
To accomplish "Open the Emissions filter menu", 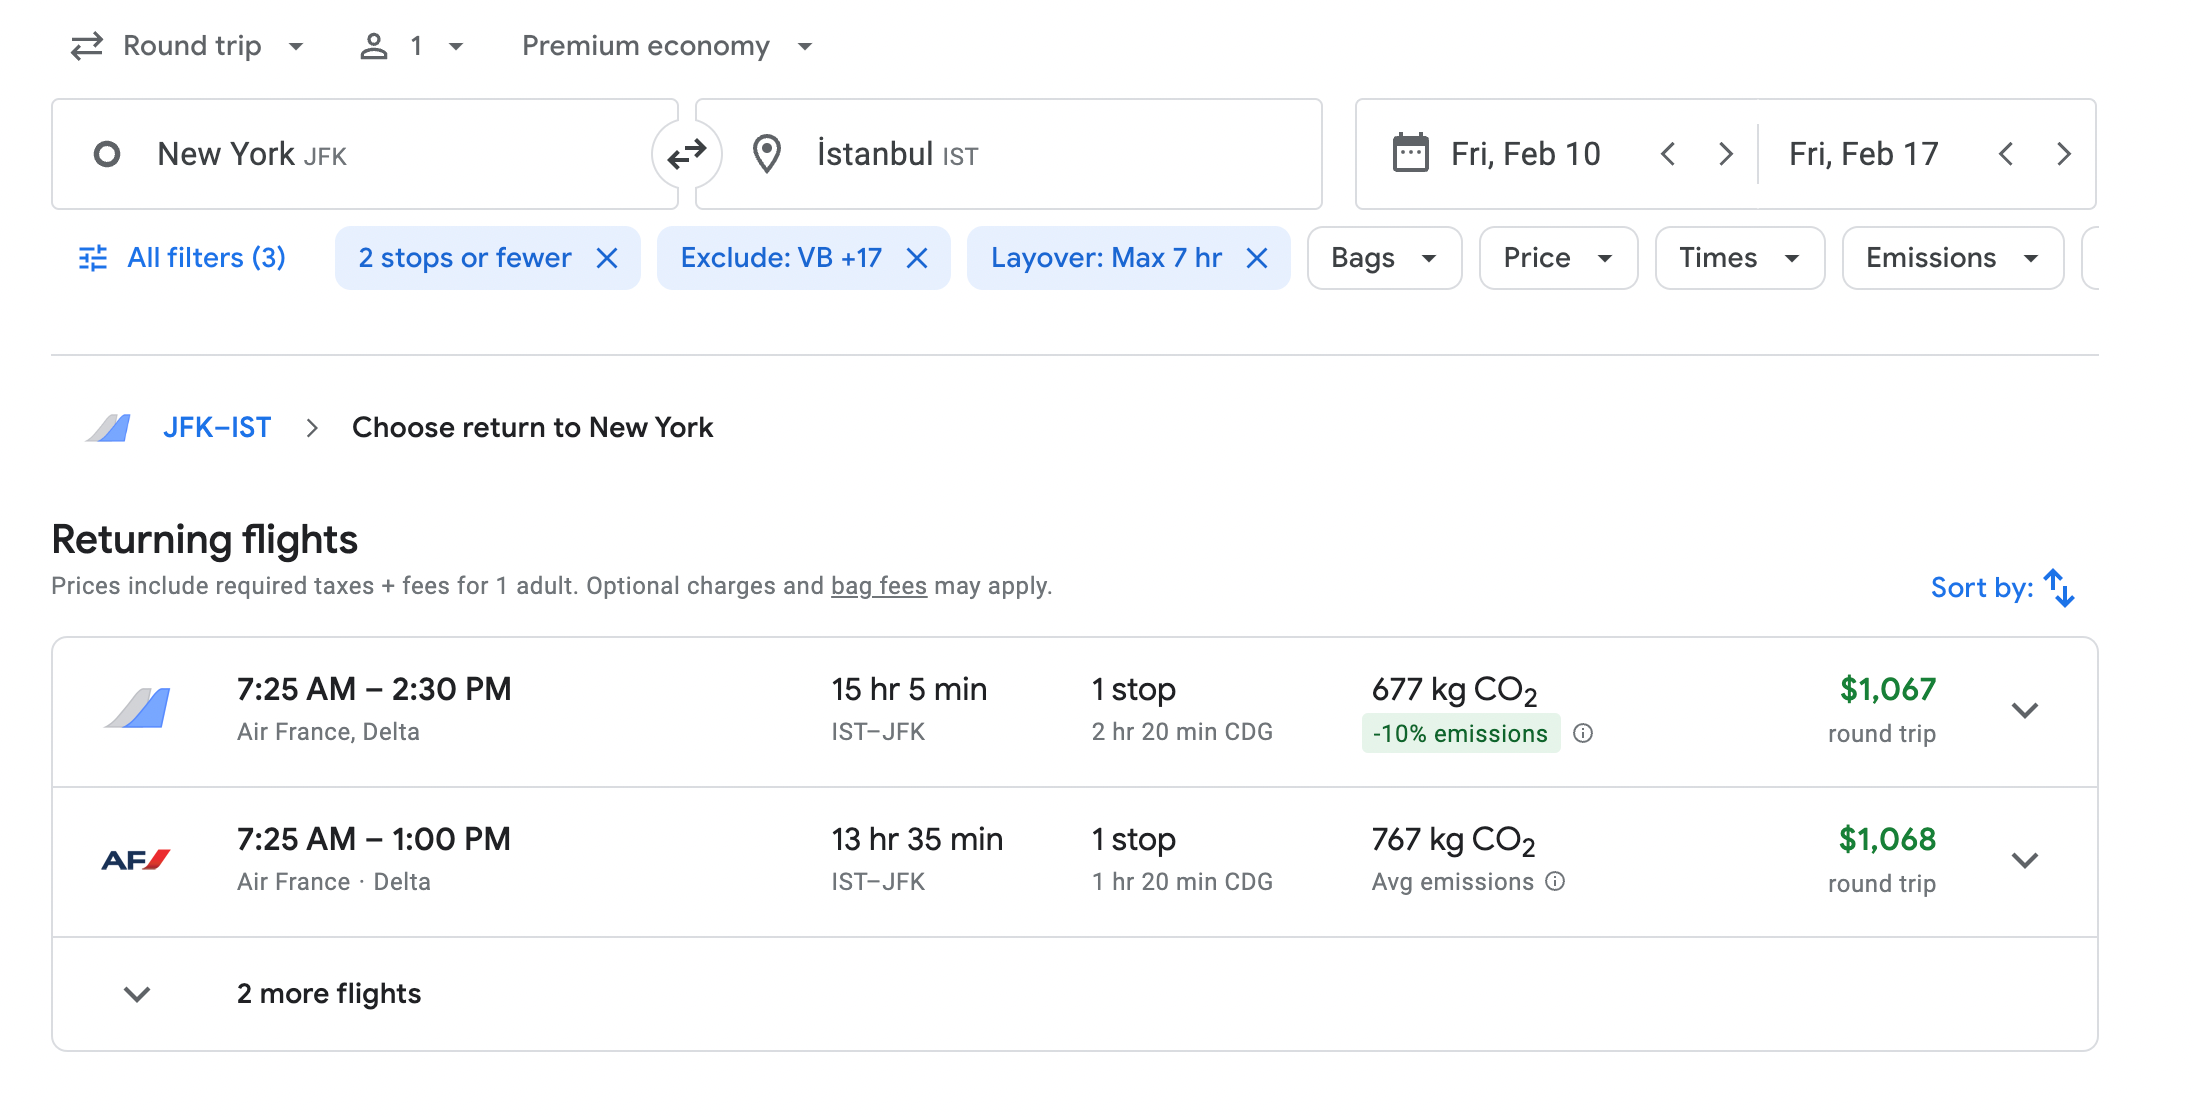I will [x=1952, y=258].
